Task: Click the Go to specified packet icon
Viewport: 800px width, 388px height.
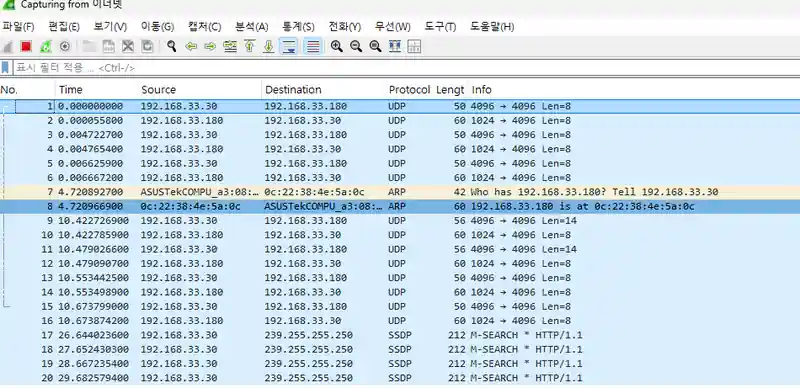Action: point(230,46)
